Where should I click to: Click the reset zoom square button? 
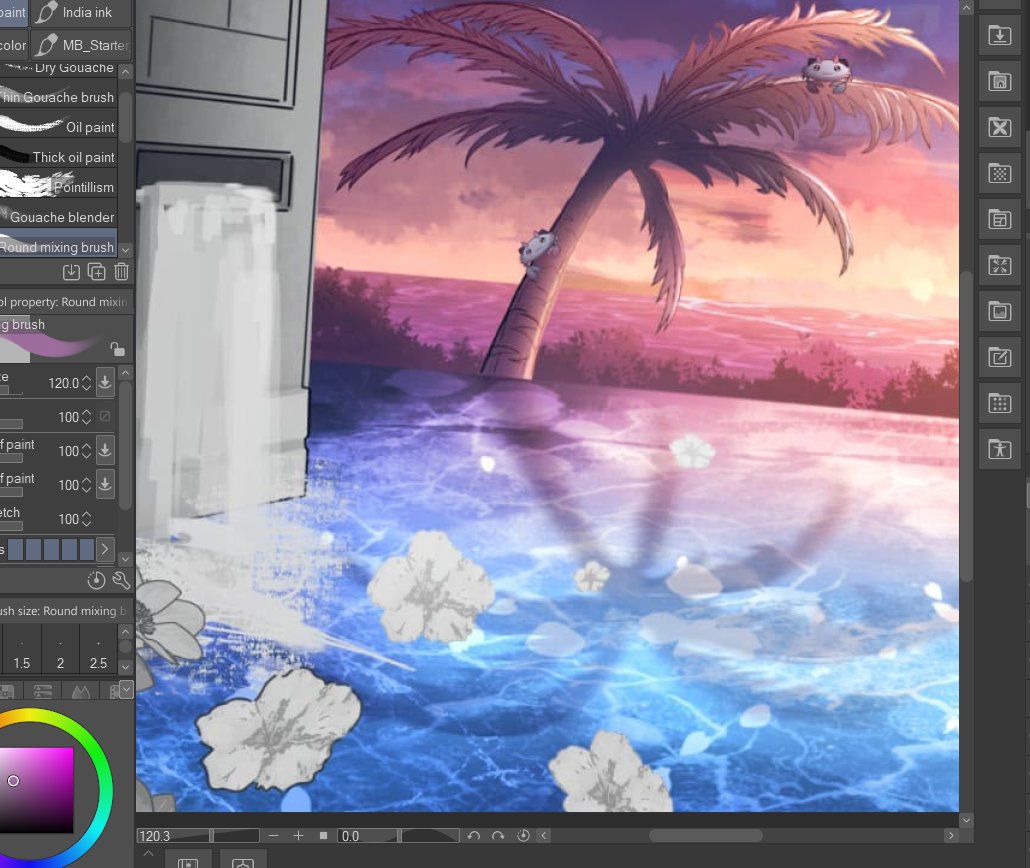point(323,836)
